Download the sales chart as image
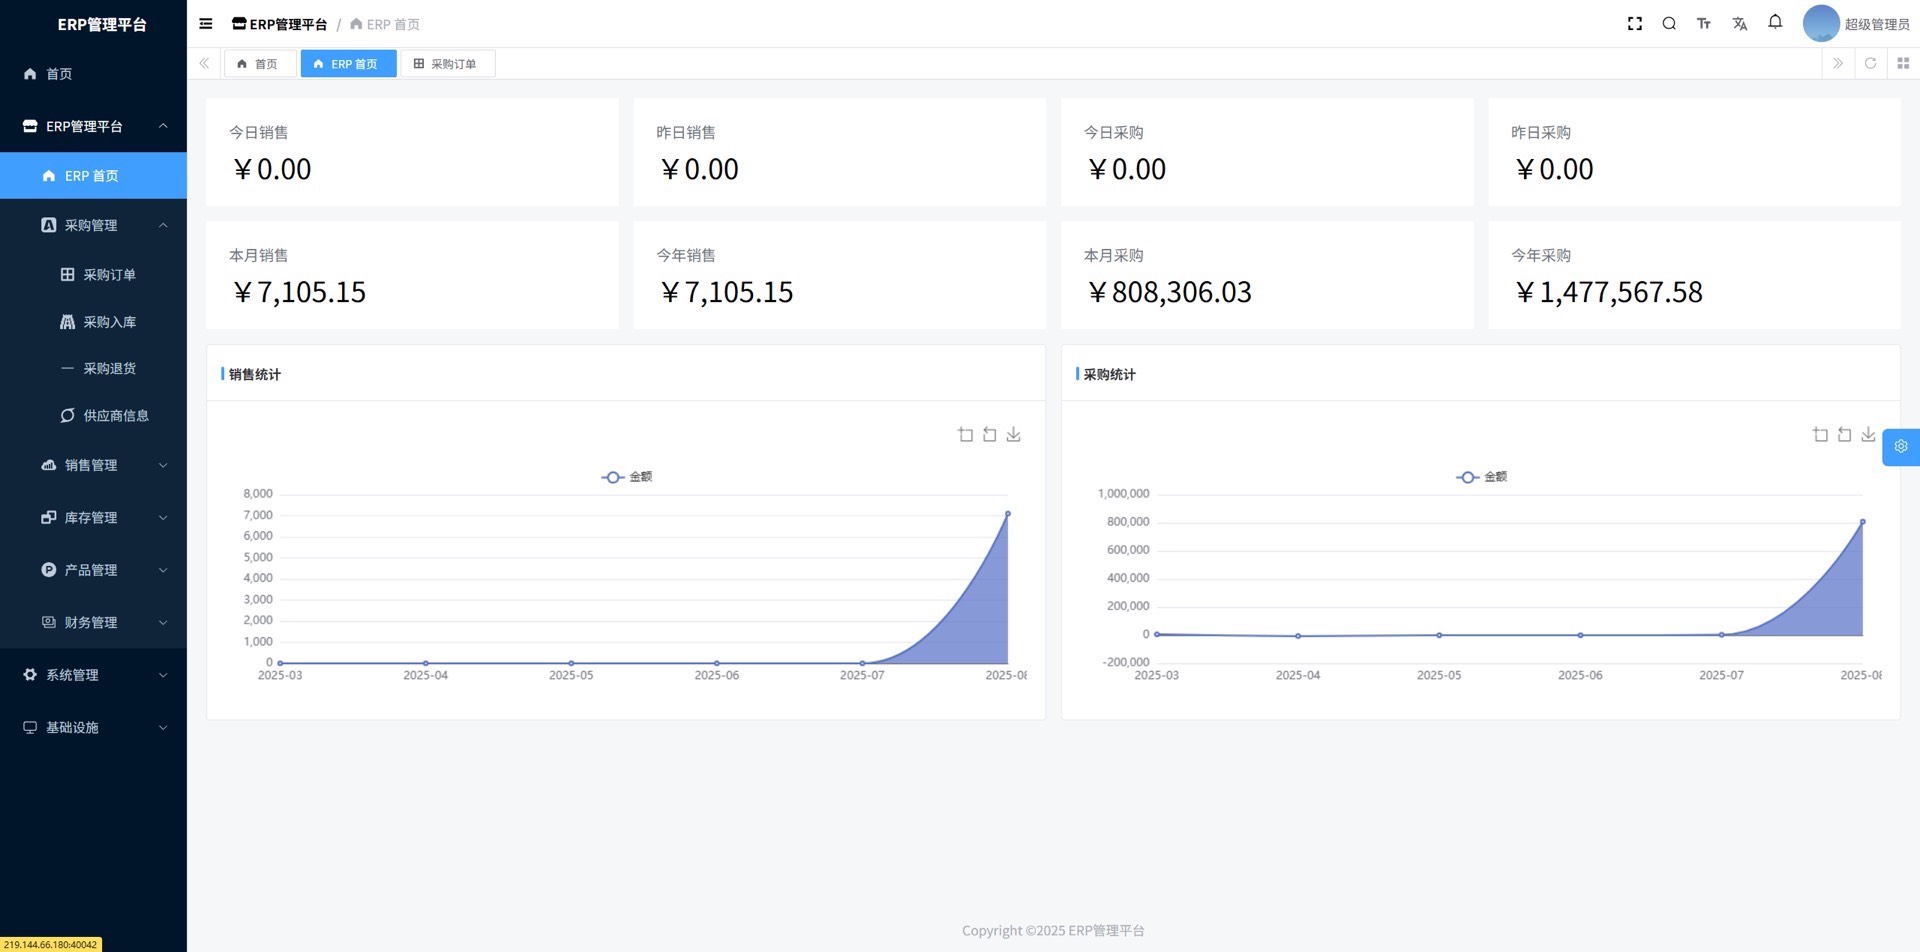 1013,434
